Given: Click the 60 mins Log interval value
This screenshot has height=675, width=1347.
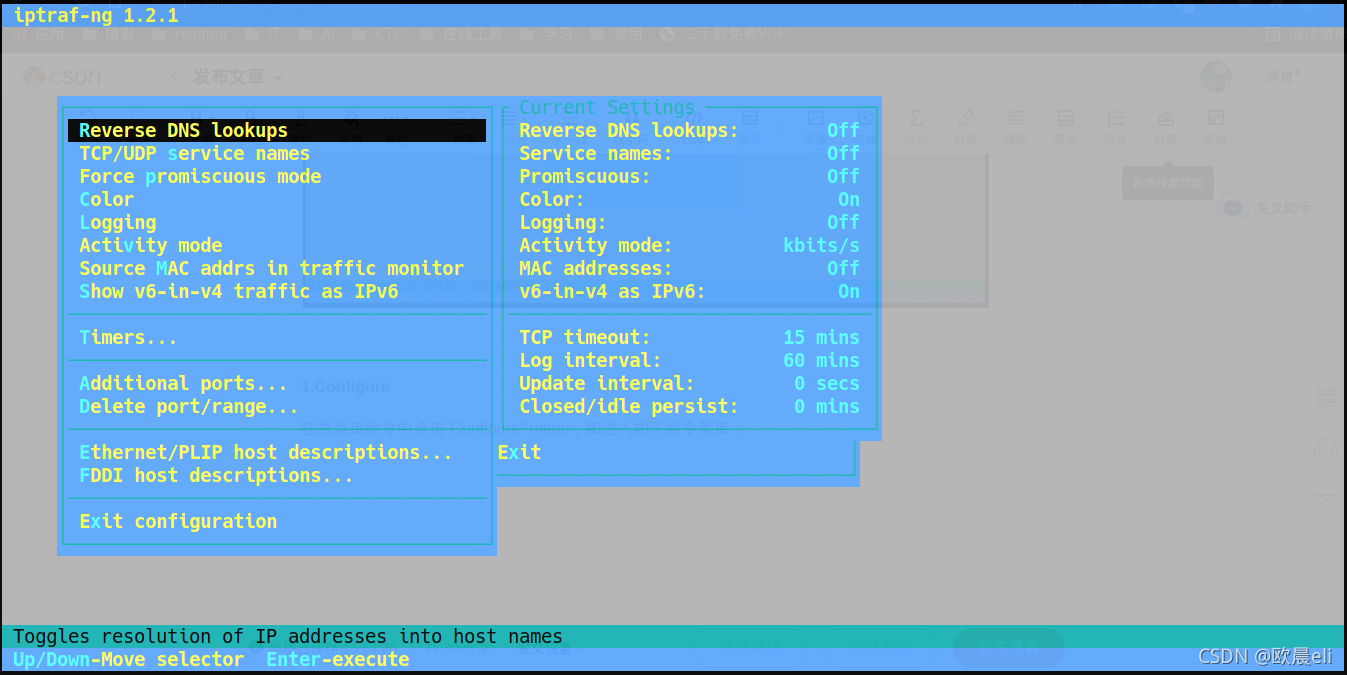Looking at the screenshot, I should [x=821, y=360].
